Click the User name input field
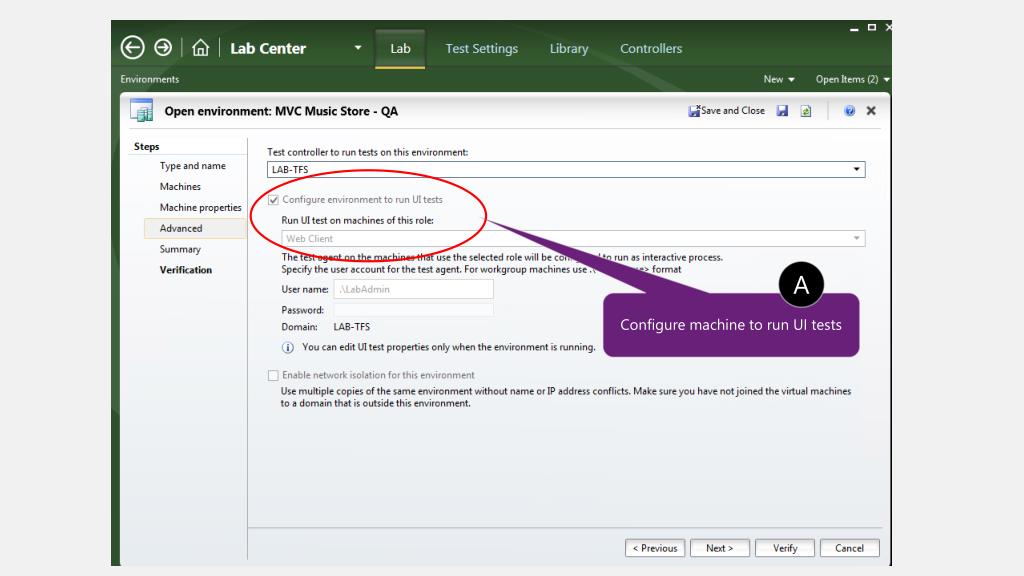This screenshot has height=576, width=1024. [413, 289]
